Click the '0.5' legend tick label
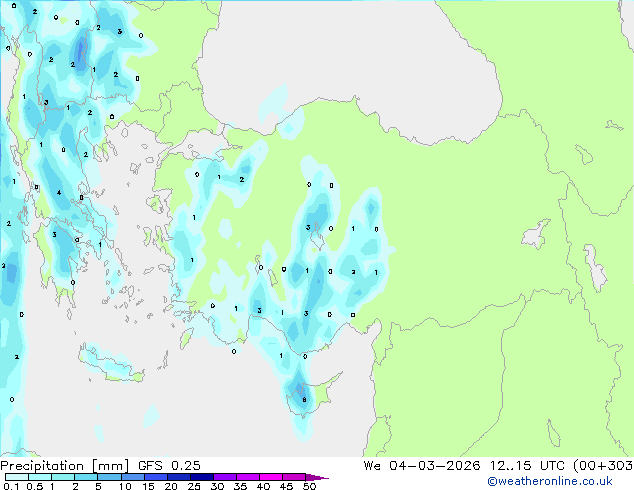Viewport: 634px width, 490px height. click(34, 486)
